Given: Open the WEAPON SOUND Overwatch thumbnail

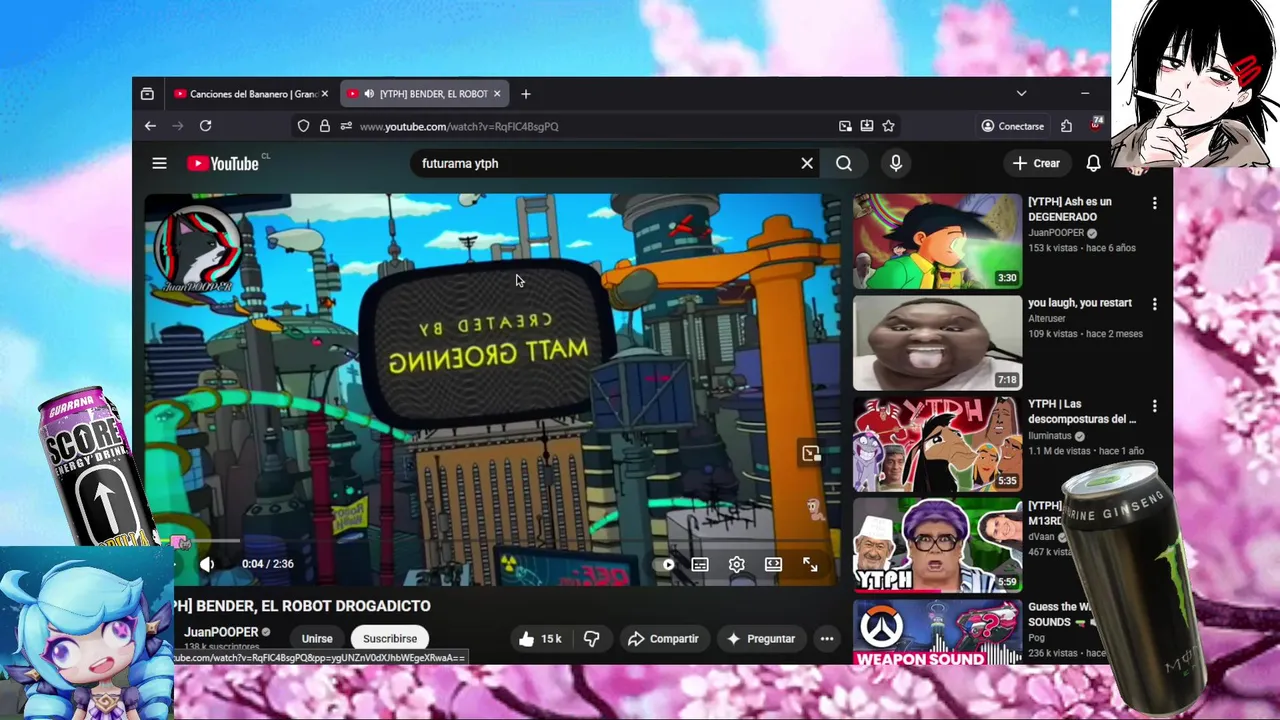Looking at the screenshot, I should coord(937,632).
